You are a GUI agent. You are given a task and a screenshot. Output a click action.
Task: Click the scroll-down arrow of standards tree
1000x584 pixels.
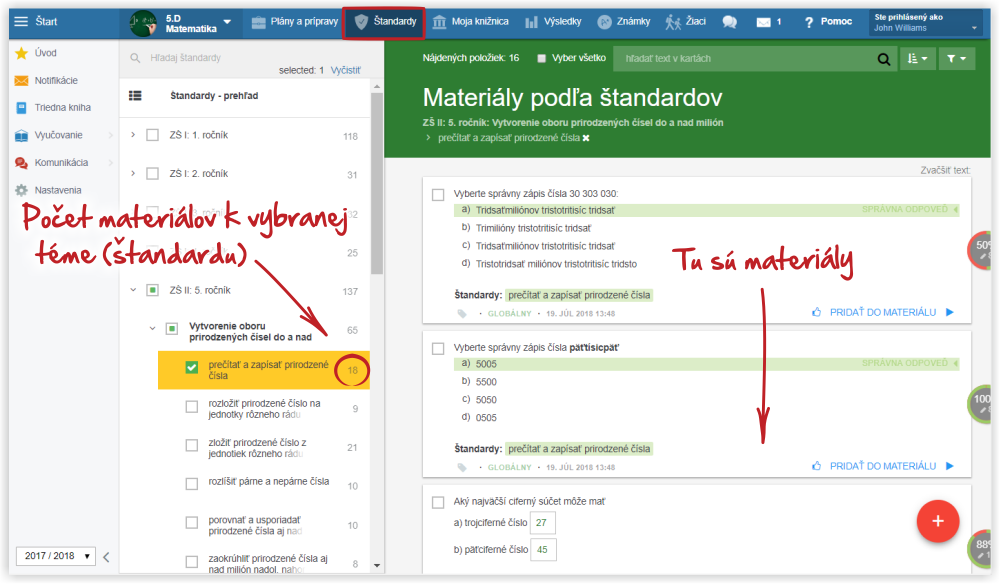click(x=377, y=566)
